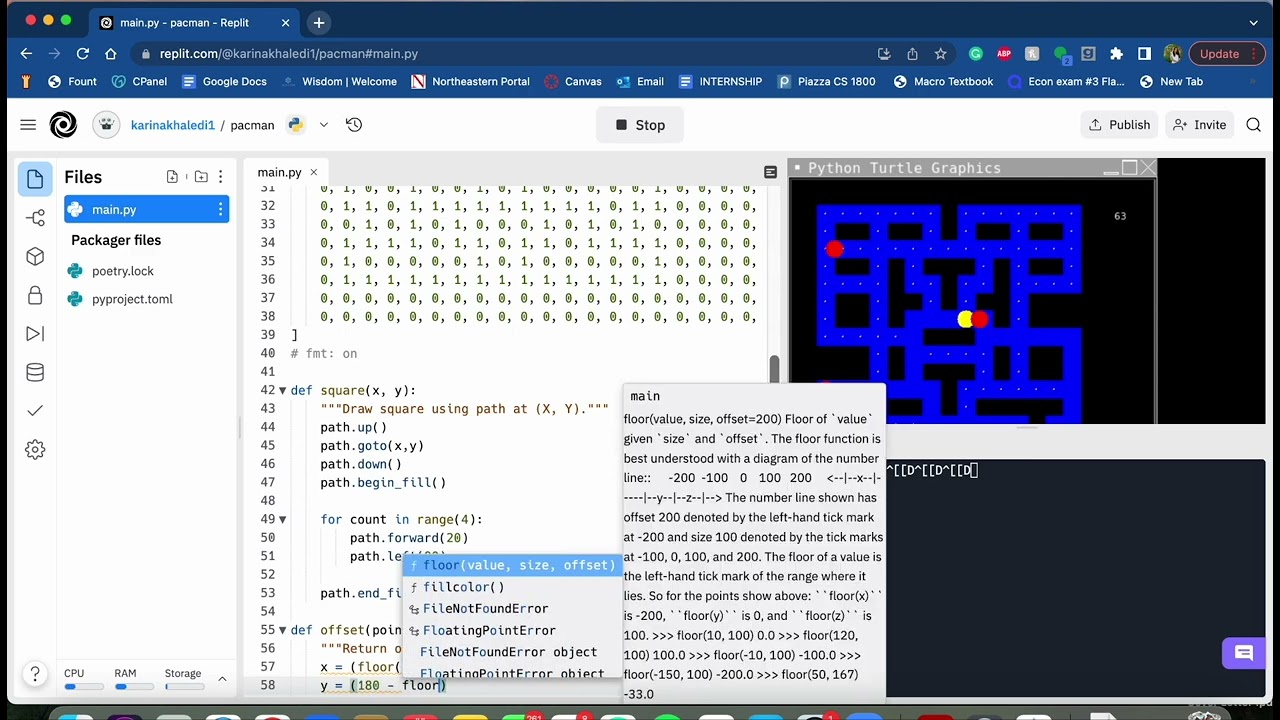Select the fillcolor() autocomplete suggestion
The image size is (1280, 720).
tap(511, 587)
